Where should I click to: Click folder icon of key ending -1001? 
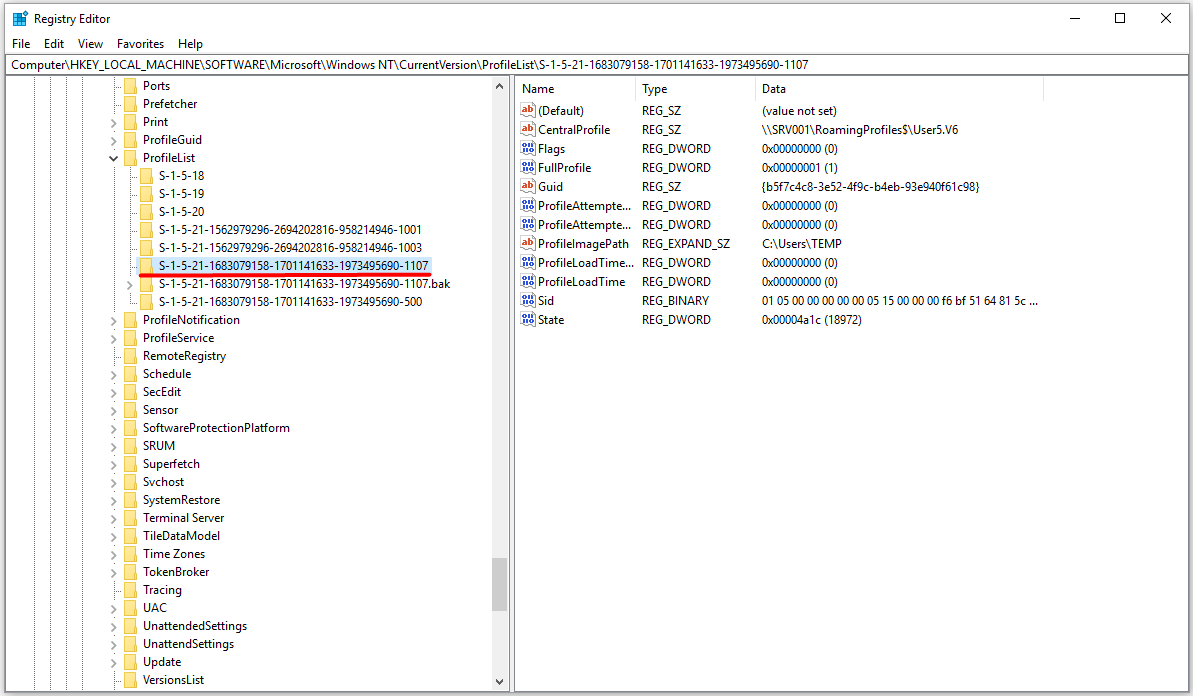tap(146, 230)
